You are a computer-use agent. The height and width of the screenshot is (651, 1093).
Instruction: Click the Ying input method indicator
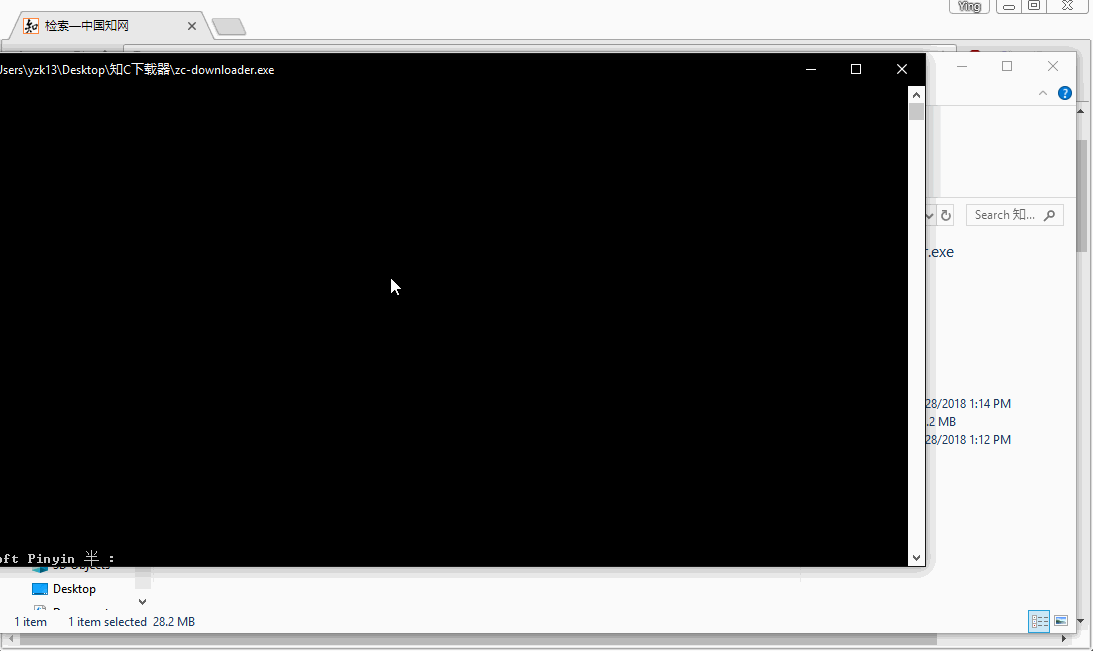[968, 6]
